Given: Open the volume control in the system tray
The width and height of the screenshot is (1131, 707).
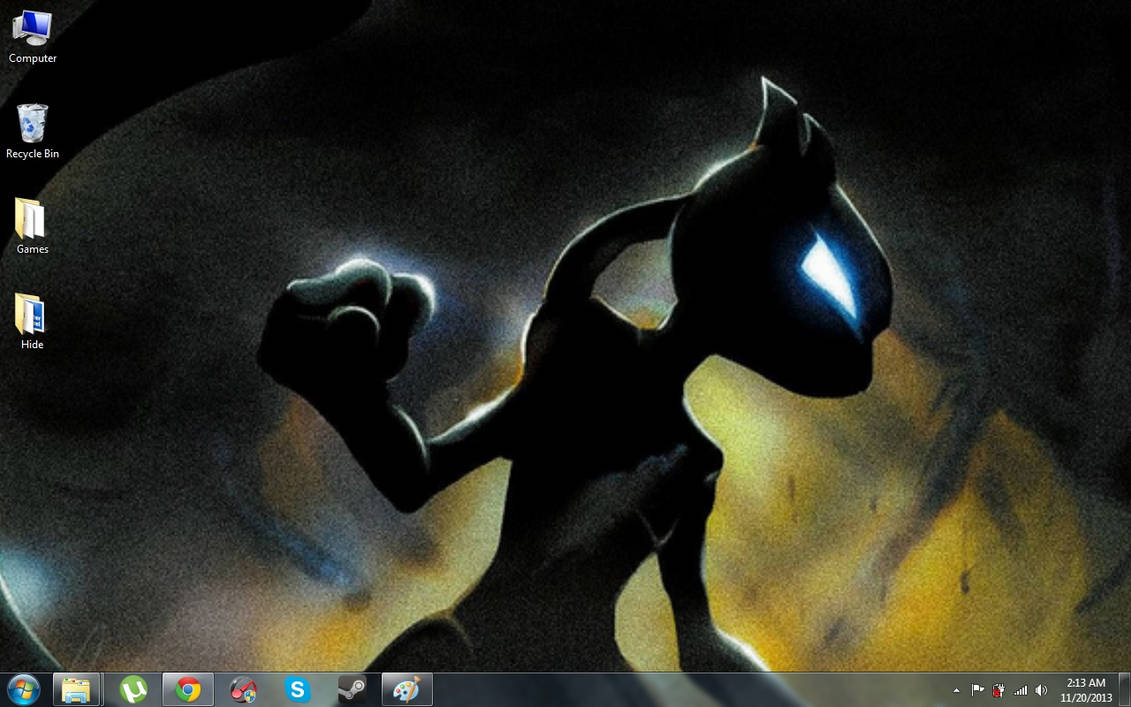Looking at the screenshot, I should click(1040, 690).
